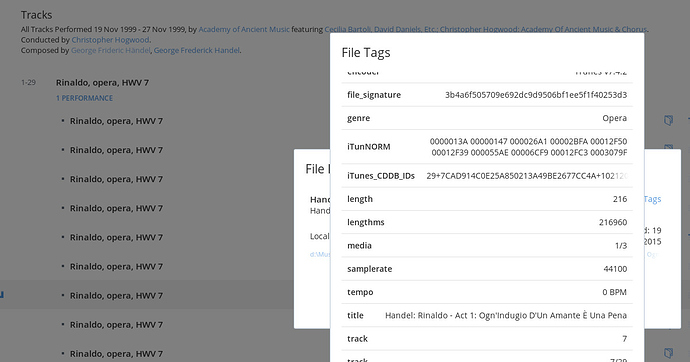
Task: Open Christopher Hogwood conductor link
Action: 110,40
